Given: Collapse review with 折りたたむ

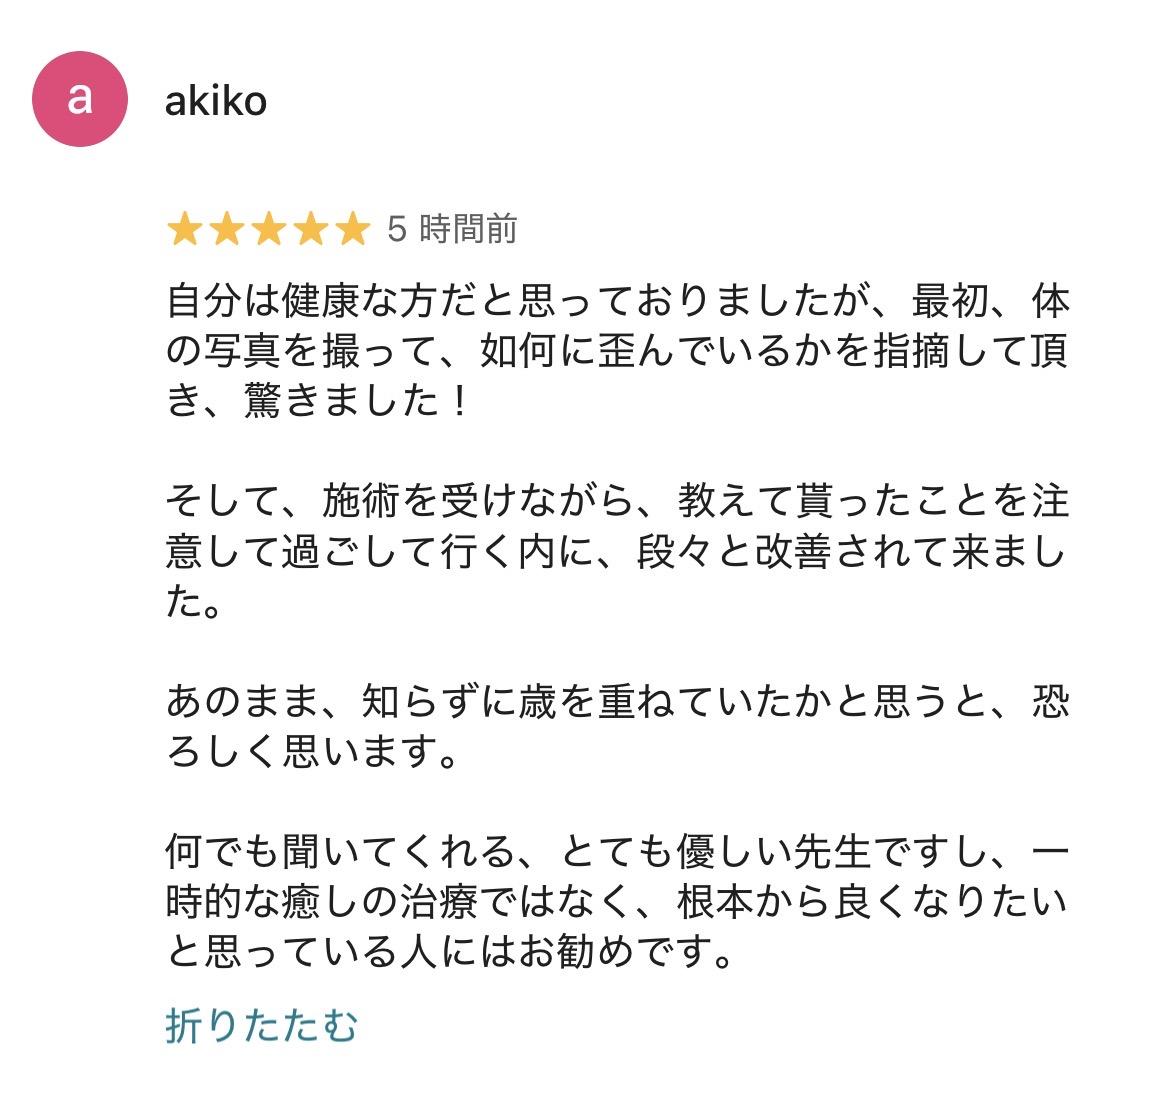Looking at the screenshot, I should pyautogui.click(x=261, y=1025).
